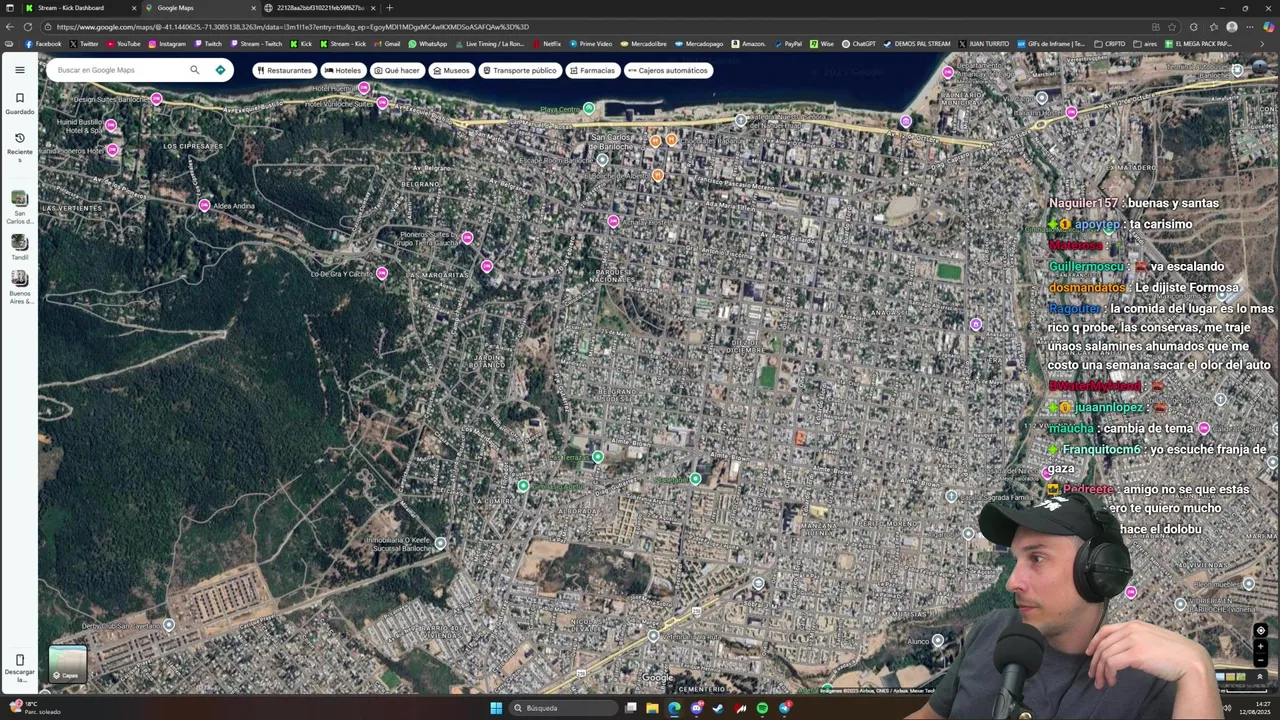Viewport: 1280px width, 720px height.
Task: Click the Aldea Andina hotel pin
Action: pos(204,205)
